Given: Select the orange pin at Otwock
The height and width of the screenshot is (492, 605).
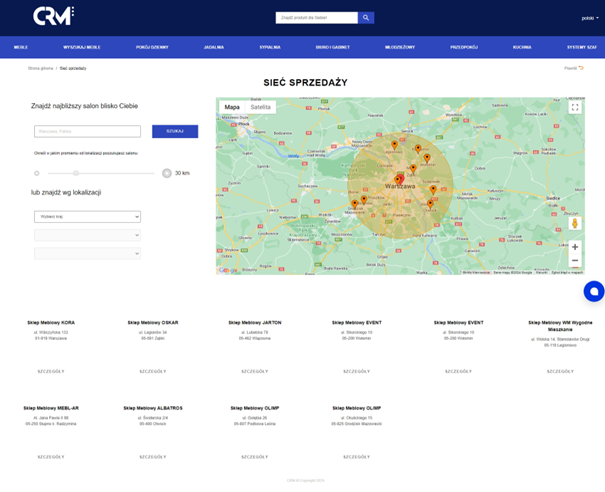Looking at the screenshot, I should click(x=430, y=204).
